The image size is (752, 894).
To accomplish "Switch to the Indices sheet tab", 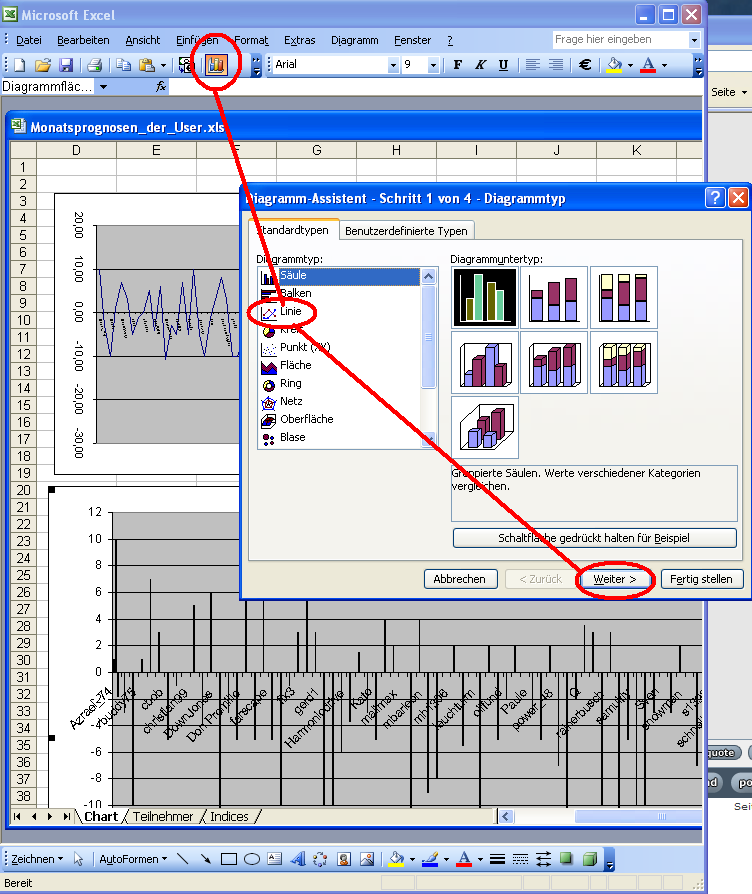I will pyautogui.click(x=229, y=816).
